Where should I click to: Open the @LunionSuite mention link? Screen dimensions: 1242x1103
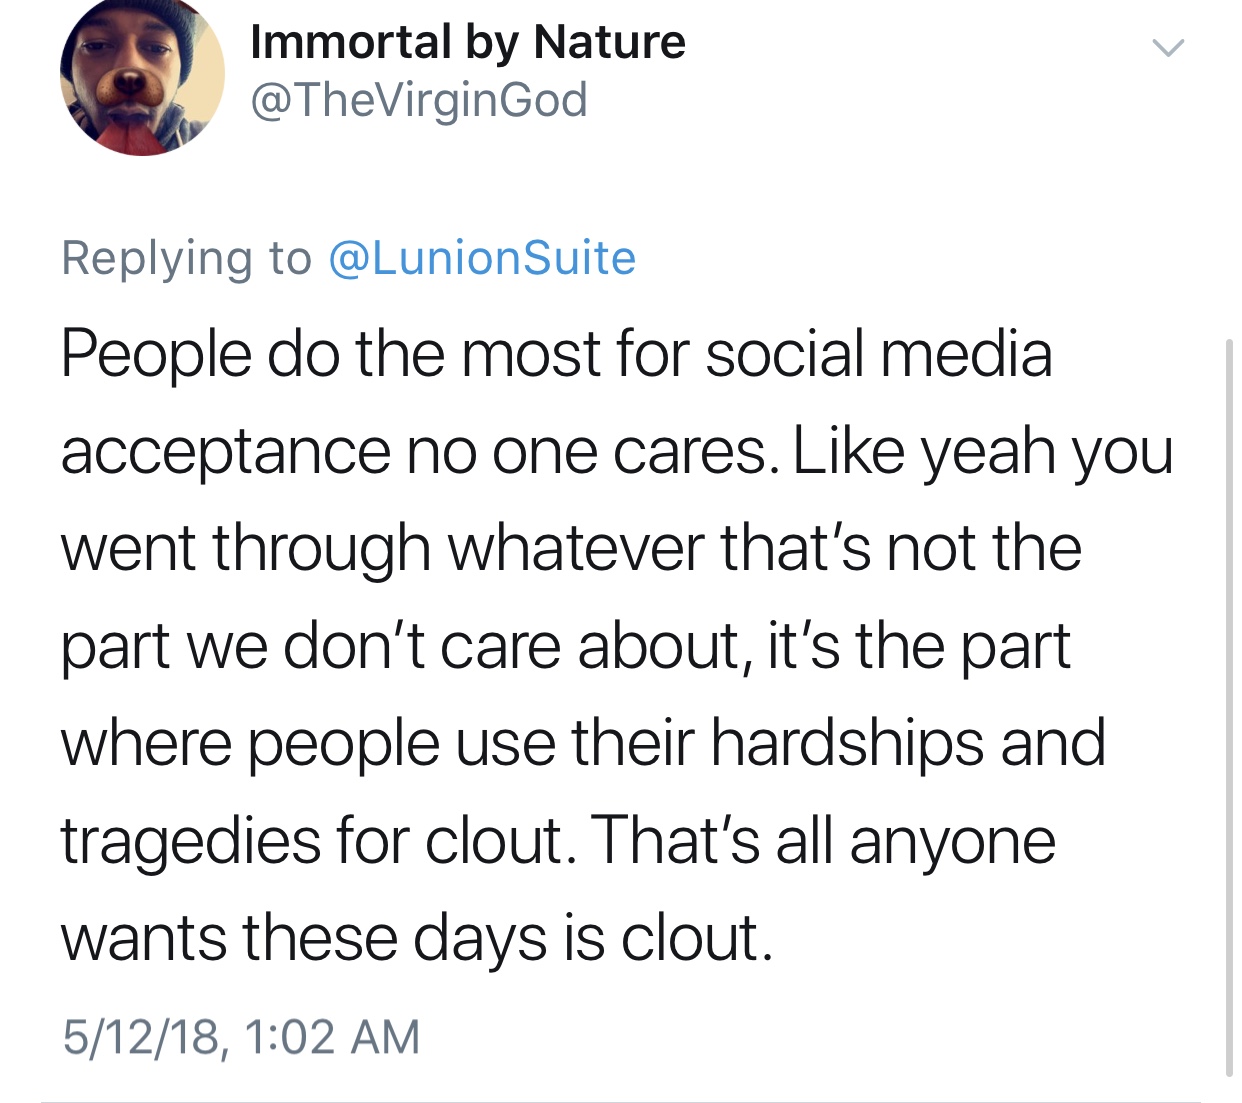point(482,258)
